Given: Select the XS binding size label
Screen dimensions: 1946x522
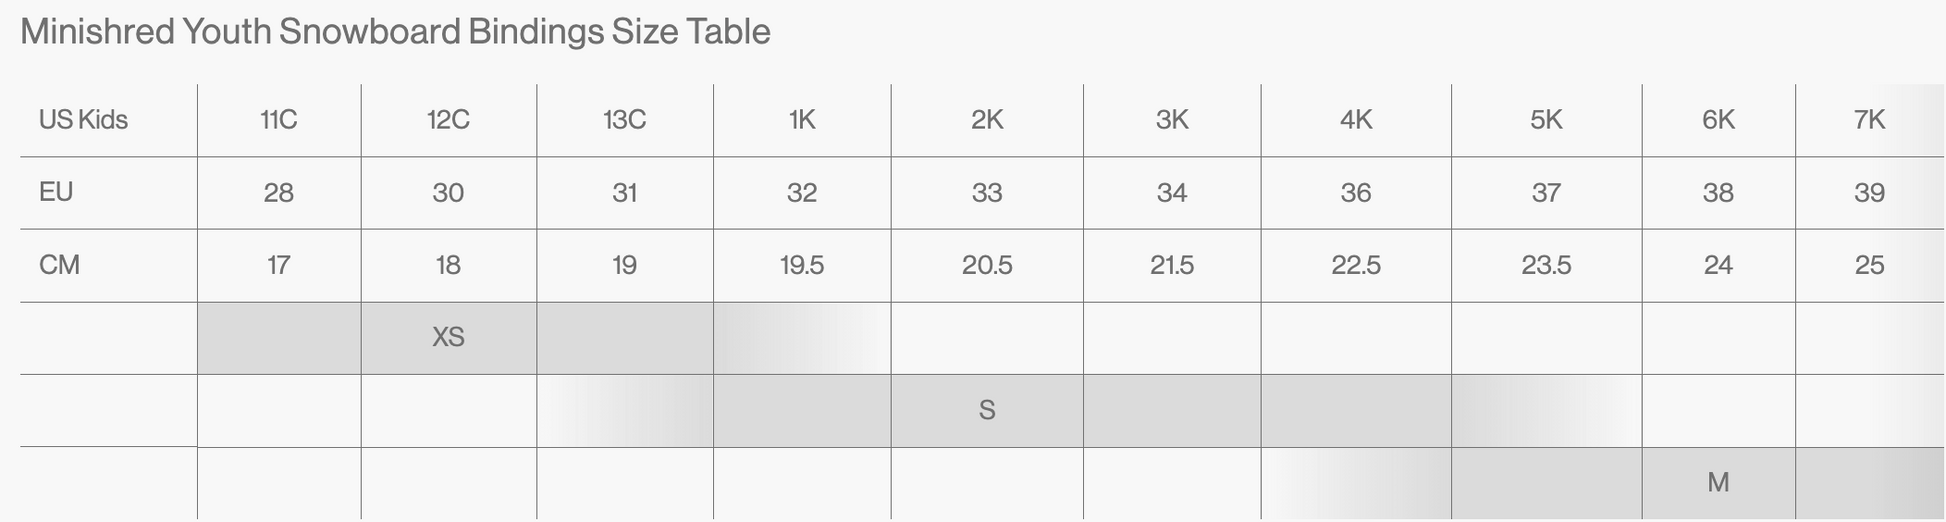Looking at the screenshot, I should [x=448, y=338].
